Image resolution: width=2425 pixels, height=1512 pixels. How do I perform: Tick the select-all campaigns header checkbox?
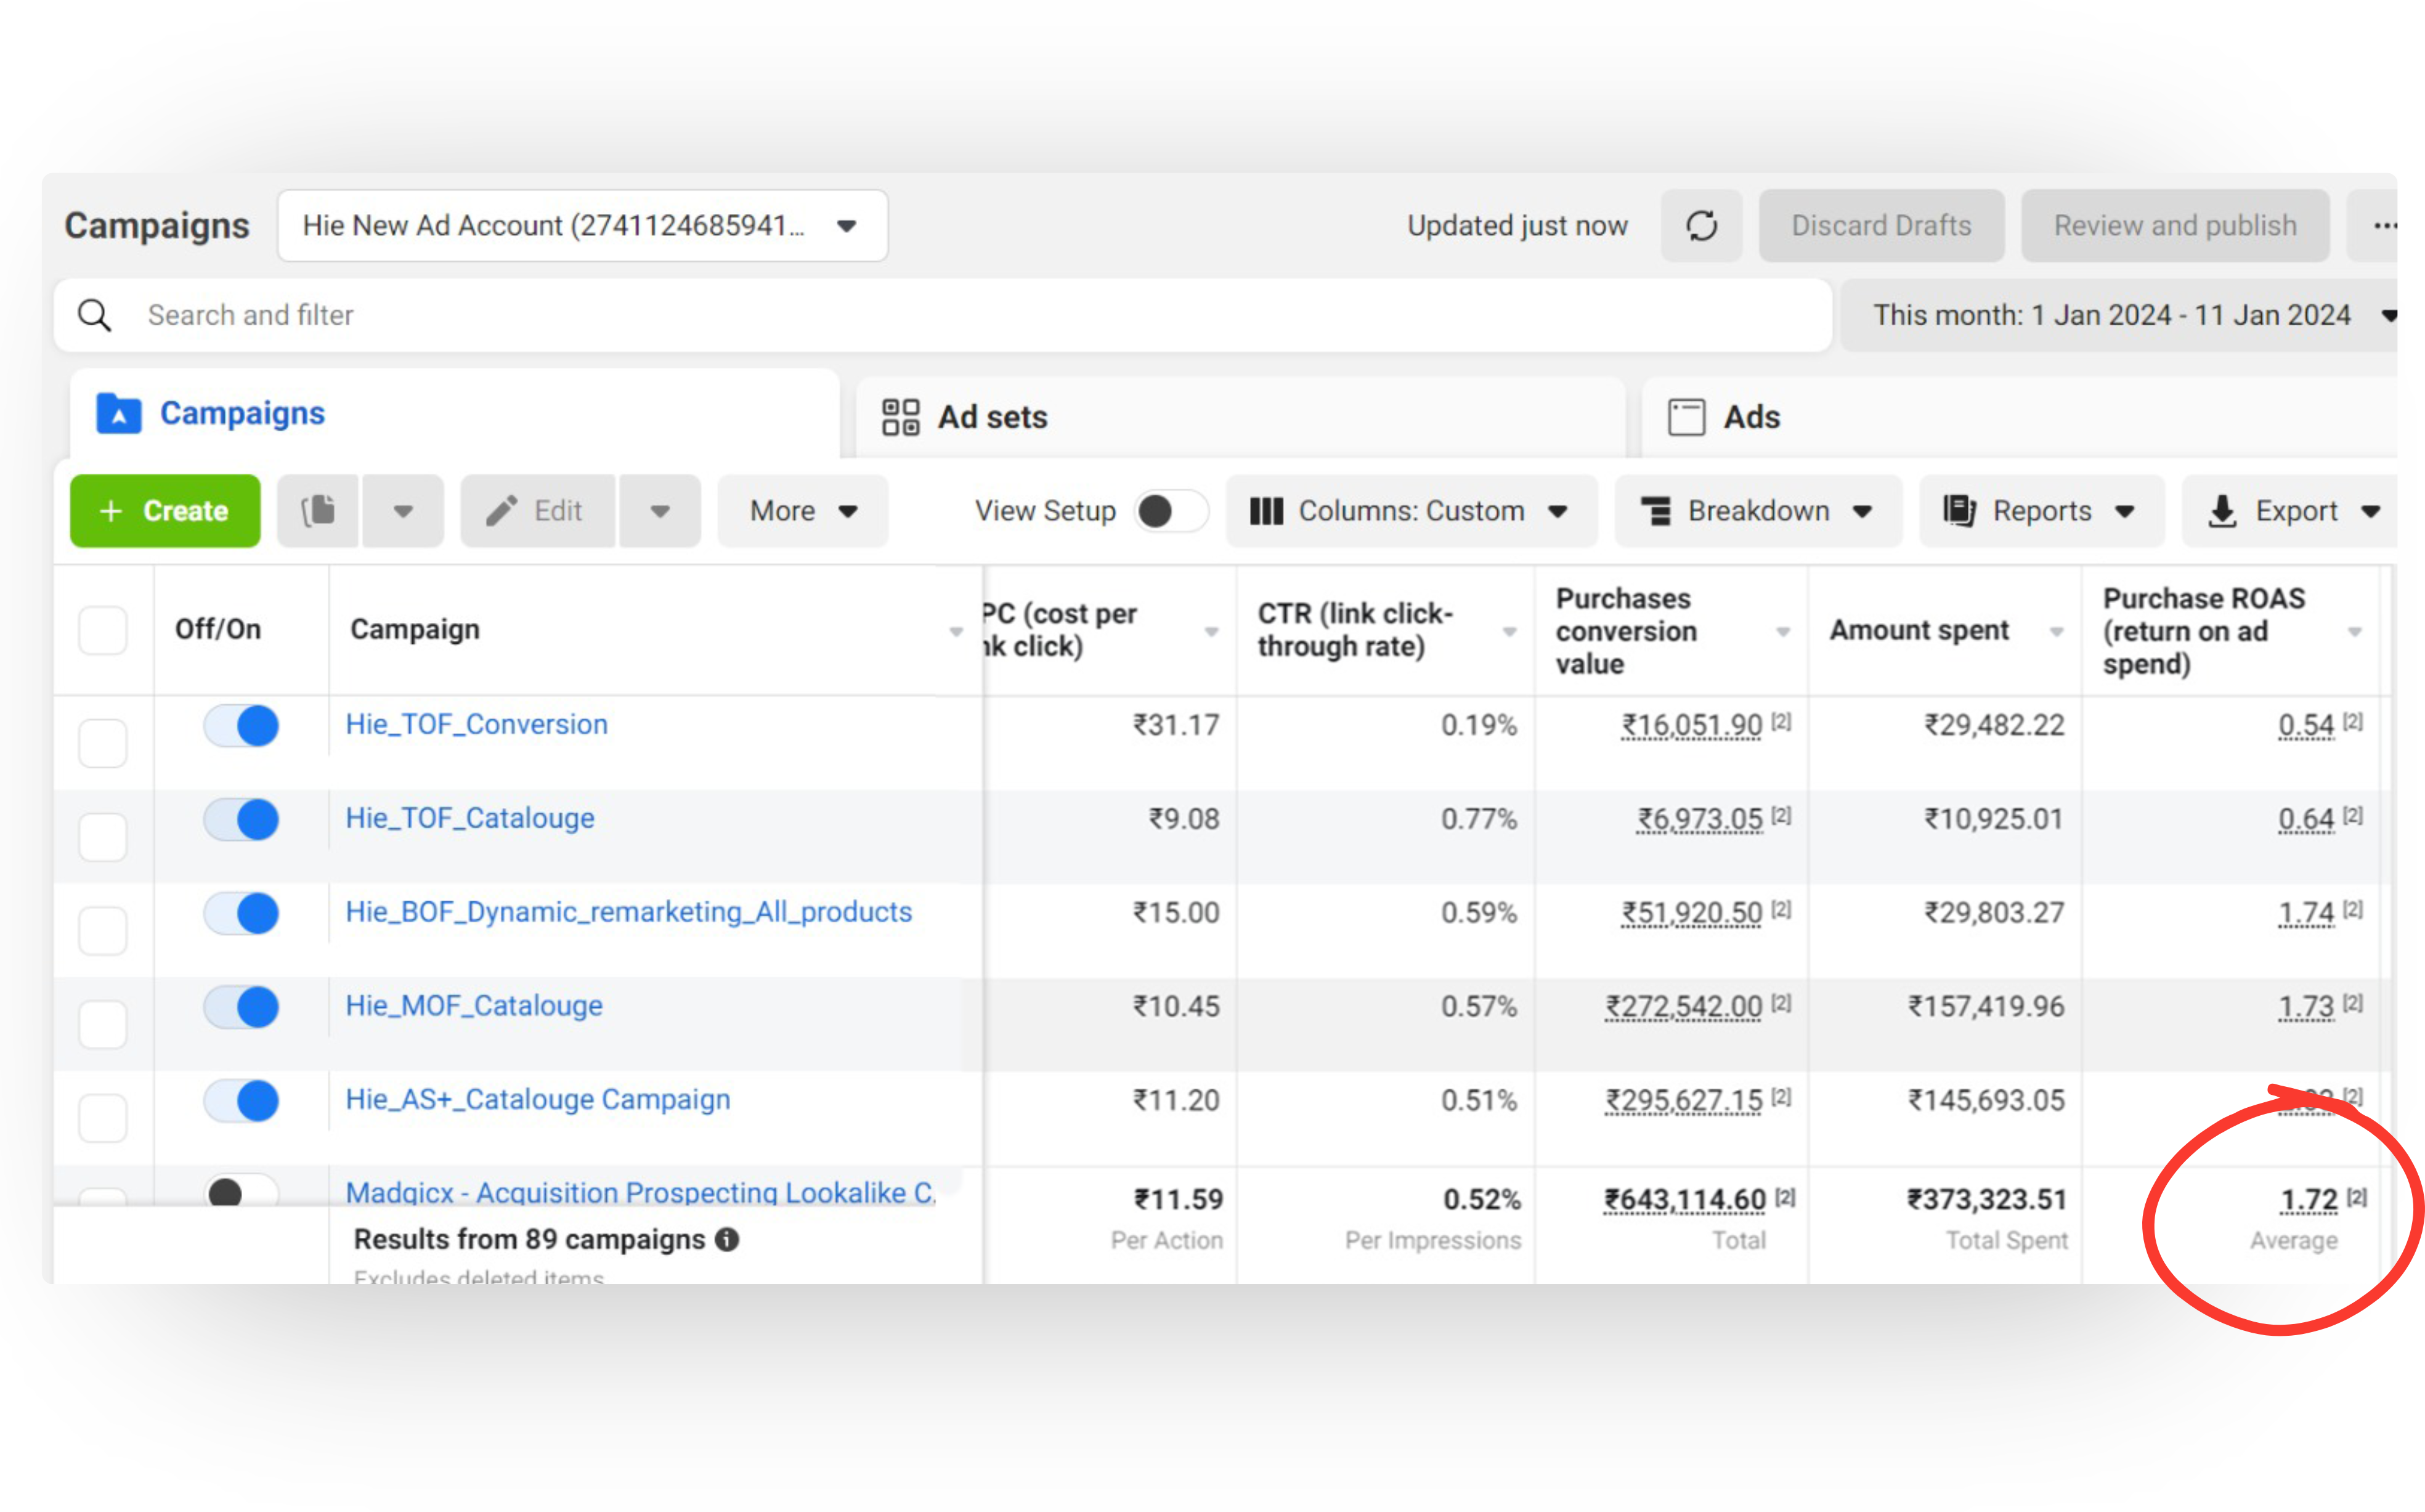click(103, 630)
